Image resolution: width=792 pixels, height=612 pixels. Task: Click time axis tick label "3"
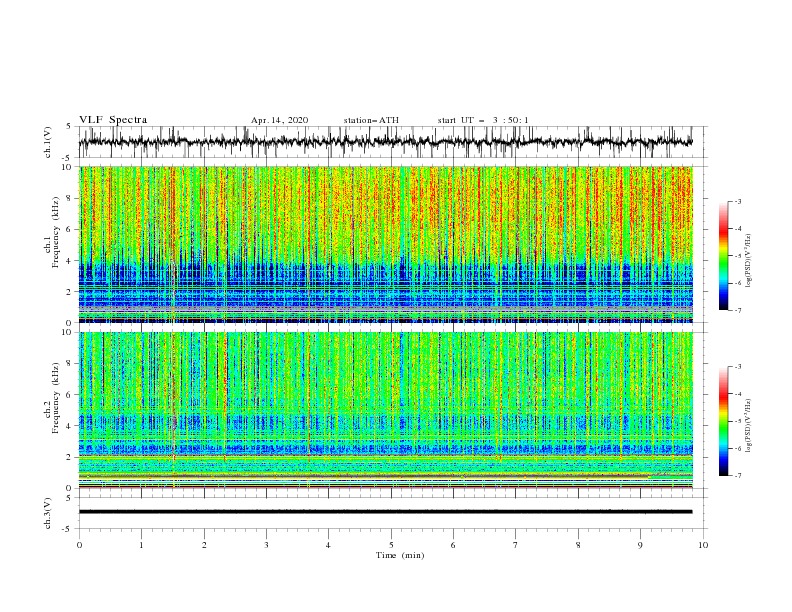[266, 545]
